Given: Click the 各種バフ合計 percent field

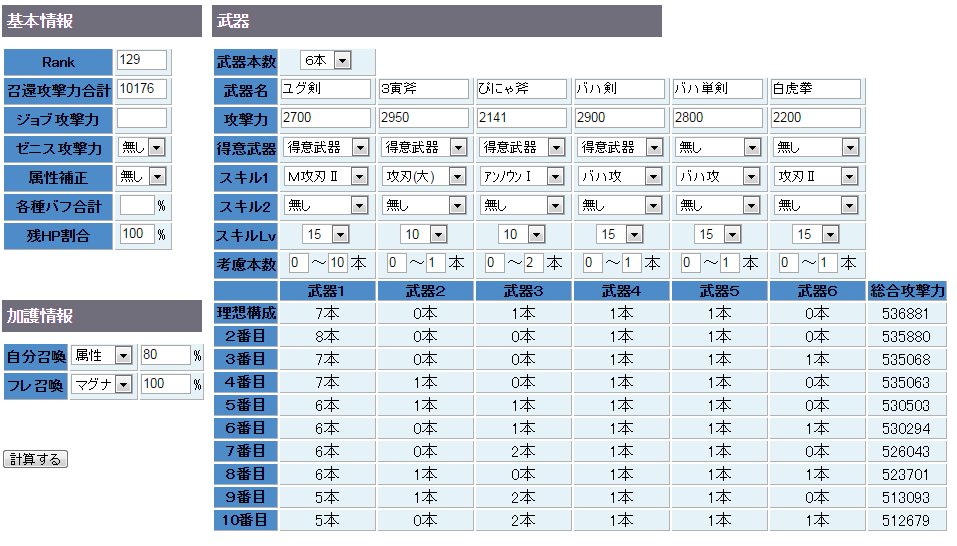Looking at the screenshot, I should click(137, 206).
